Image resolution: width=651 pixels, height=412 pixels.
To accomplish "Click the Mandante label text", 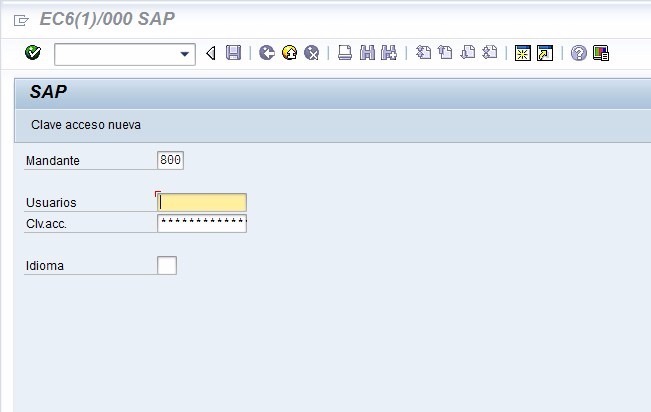I will [x=53, y=161].
